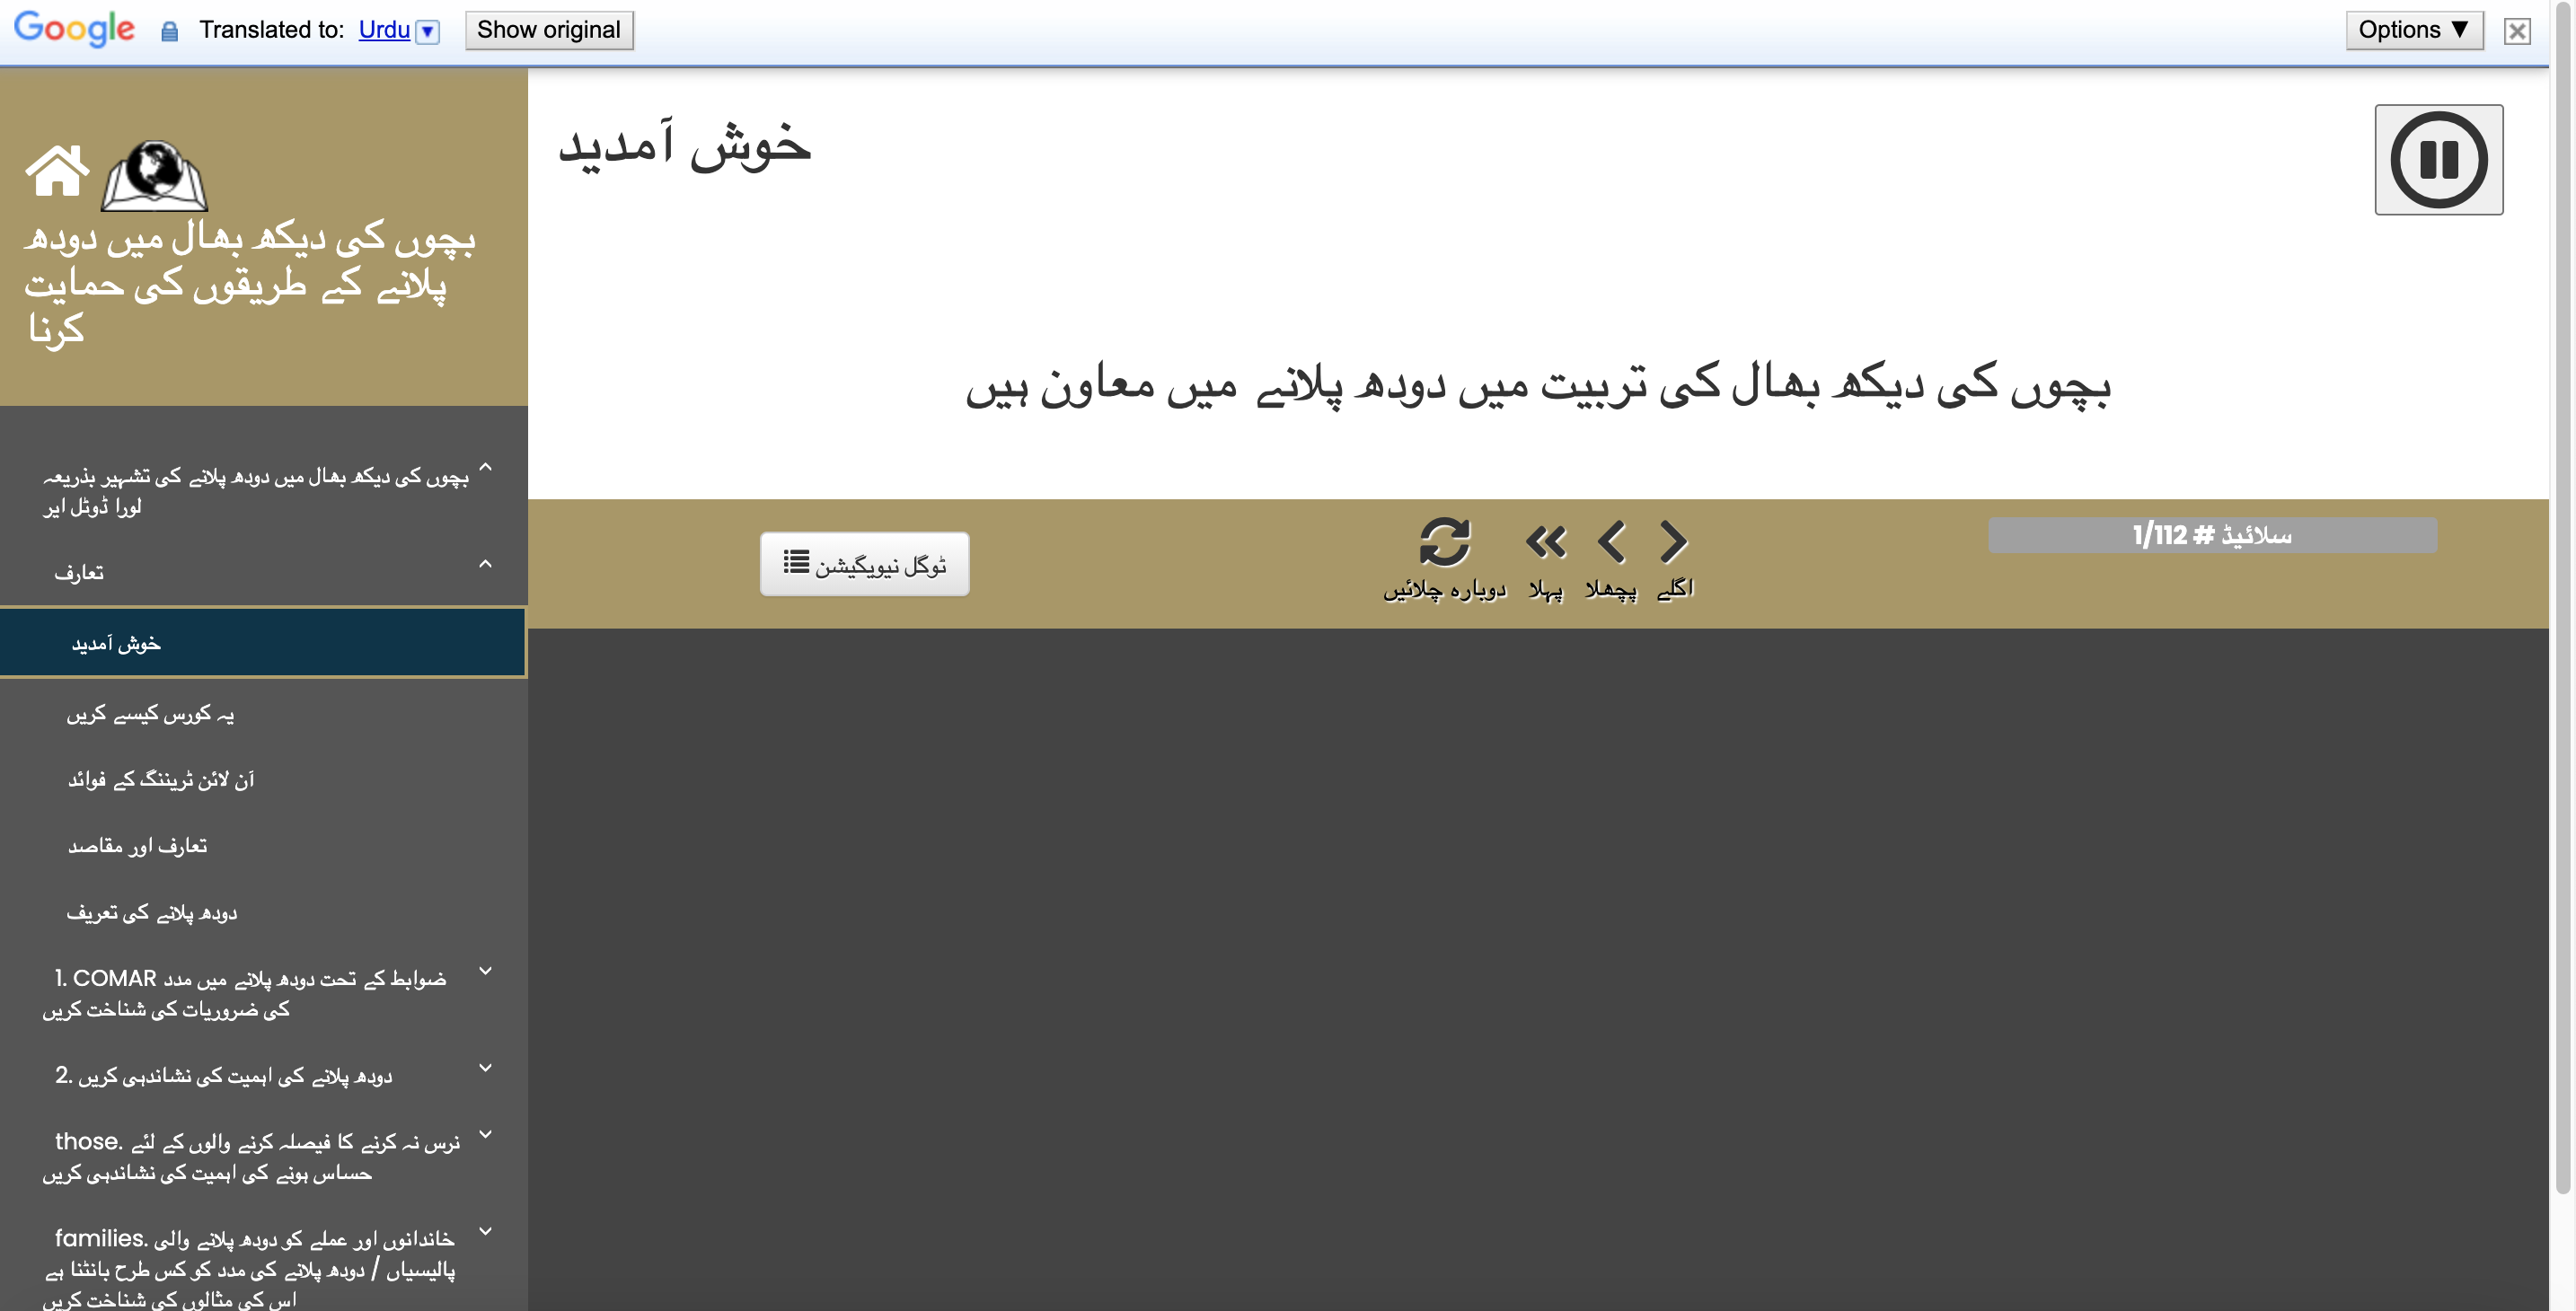Collapse the introduction section chevron

486,564
